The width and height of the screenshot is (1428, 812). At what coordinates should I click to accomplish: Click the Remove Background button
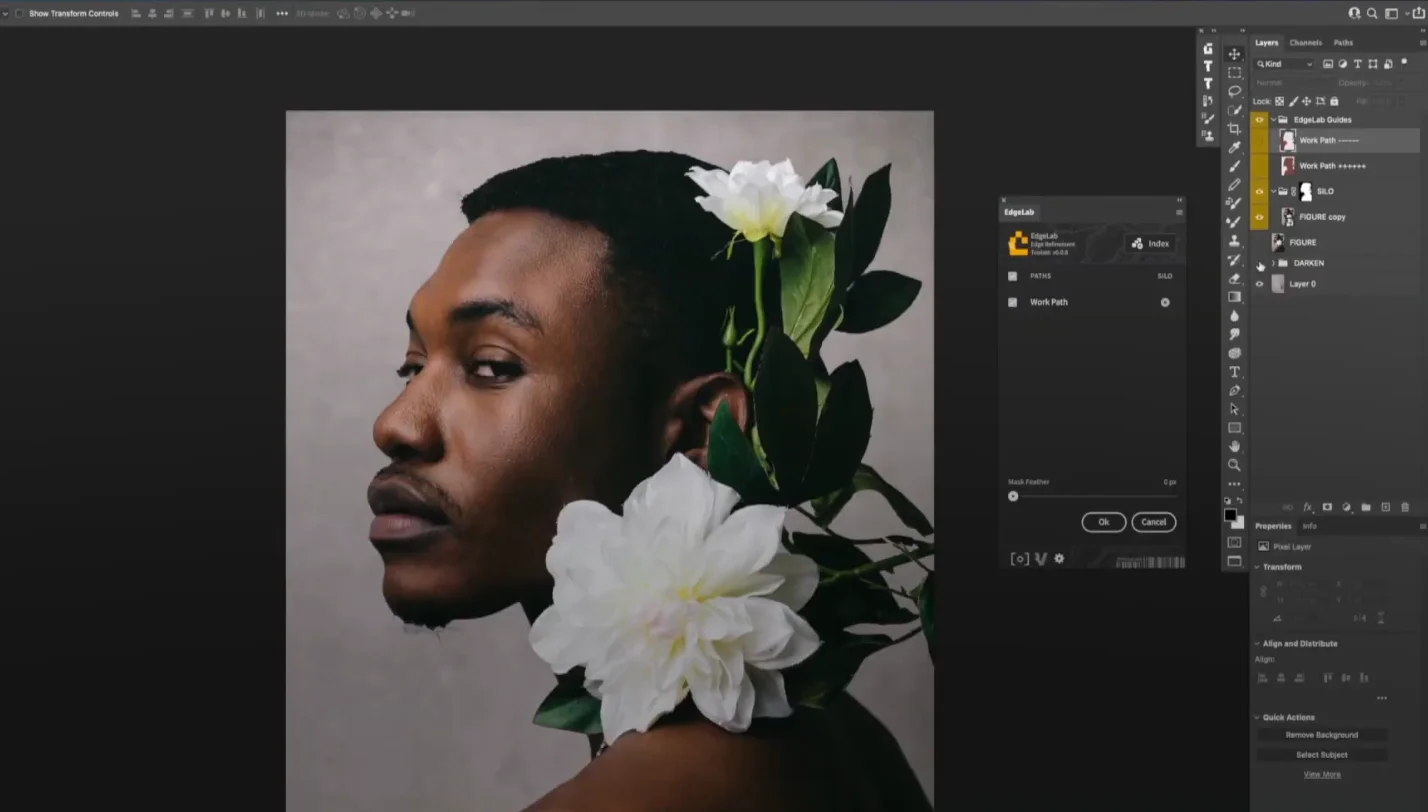1321,735
